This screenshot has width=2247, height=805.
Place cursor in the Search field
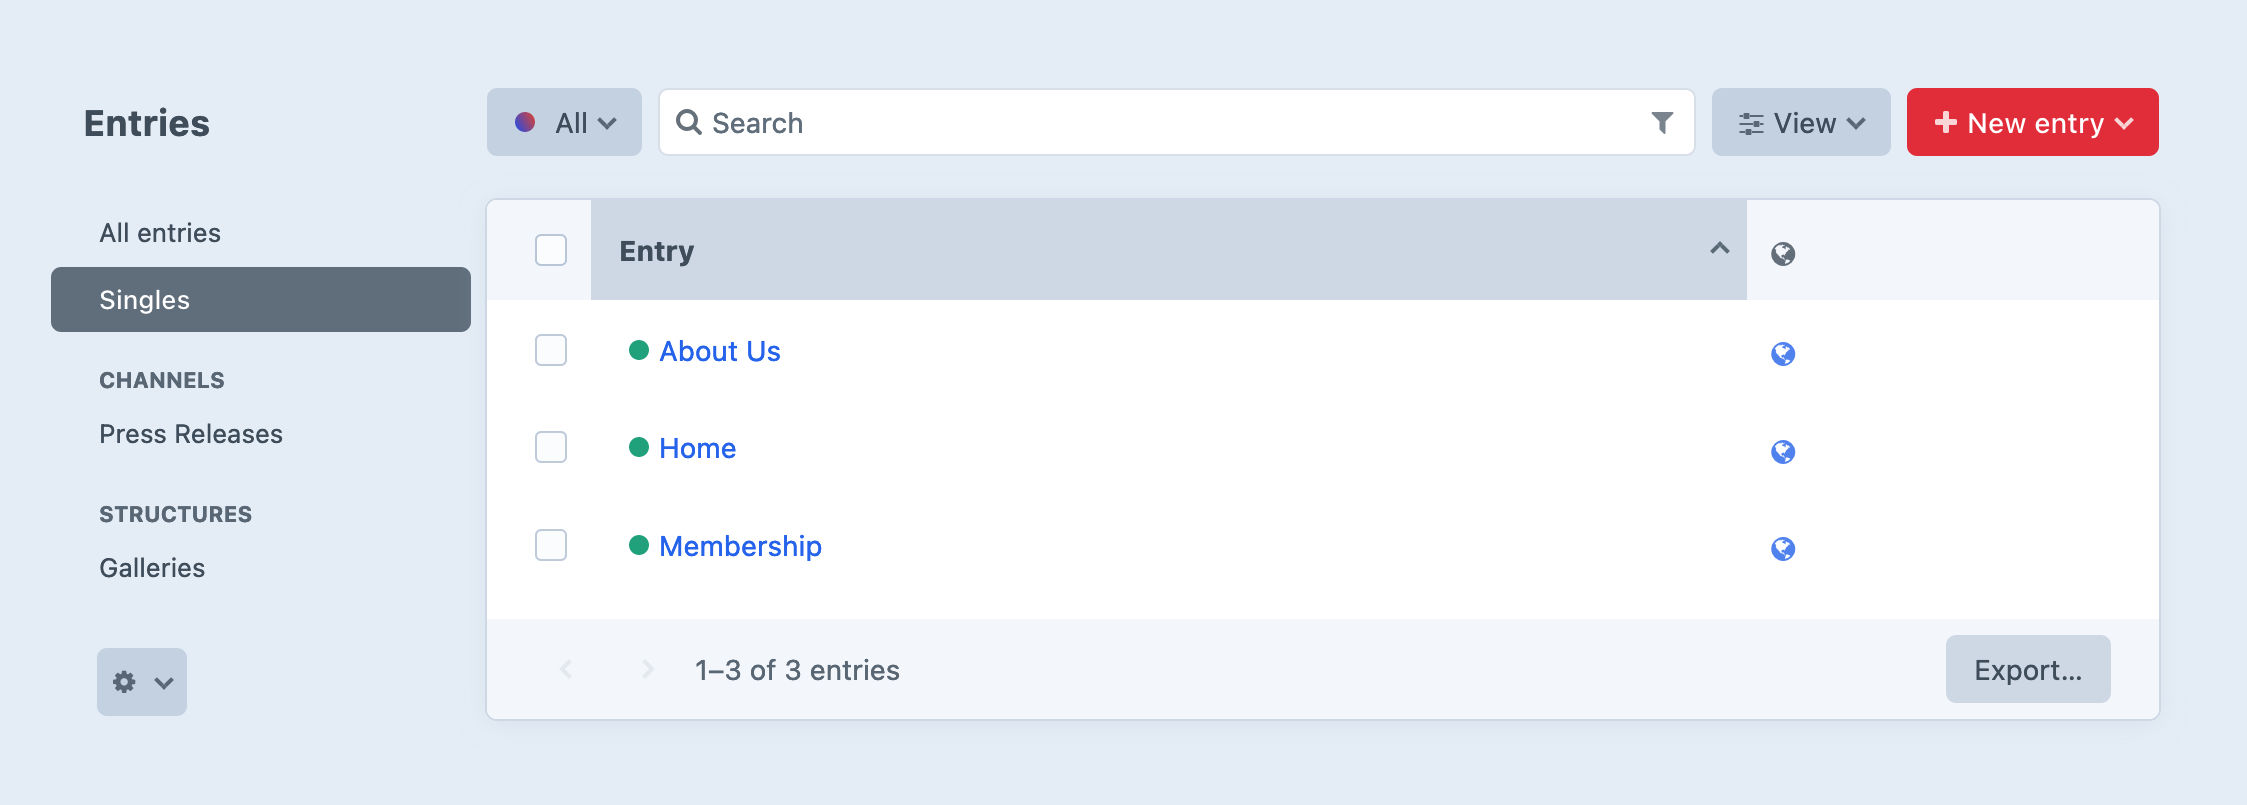[1000, 122]
